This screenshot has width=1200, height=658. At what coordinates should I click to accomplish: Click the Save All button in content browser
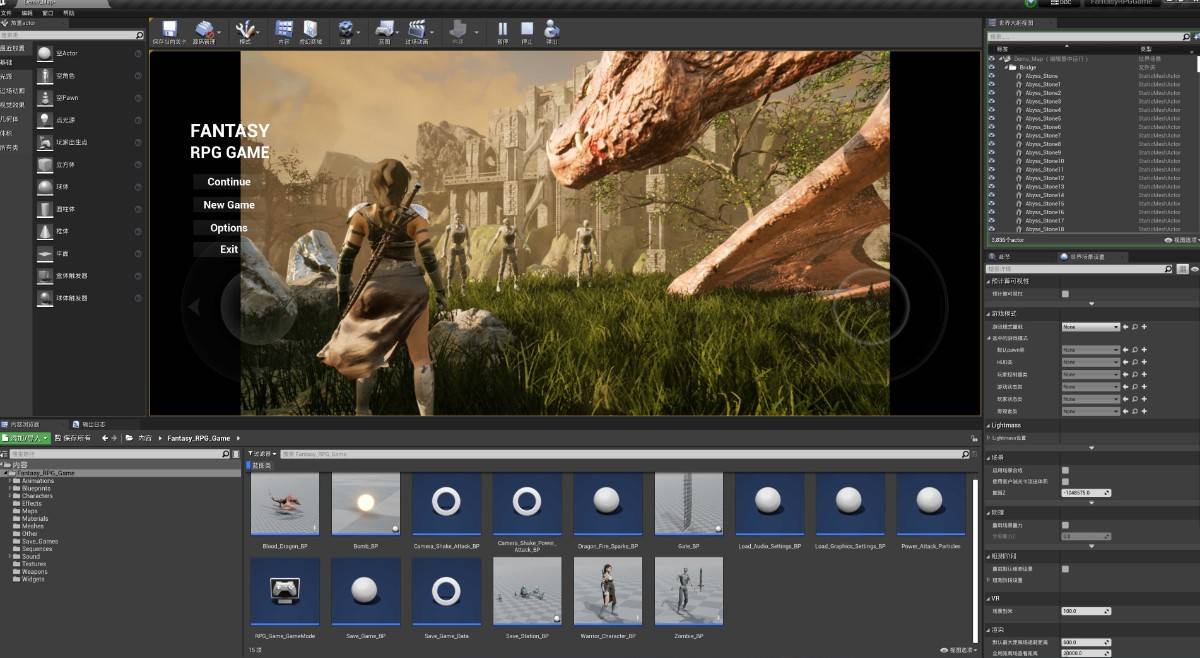(73, 438)
